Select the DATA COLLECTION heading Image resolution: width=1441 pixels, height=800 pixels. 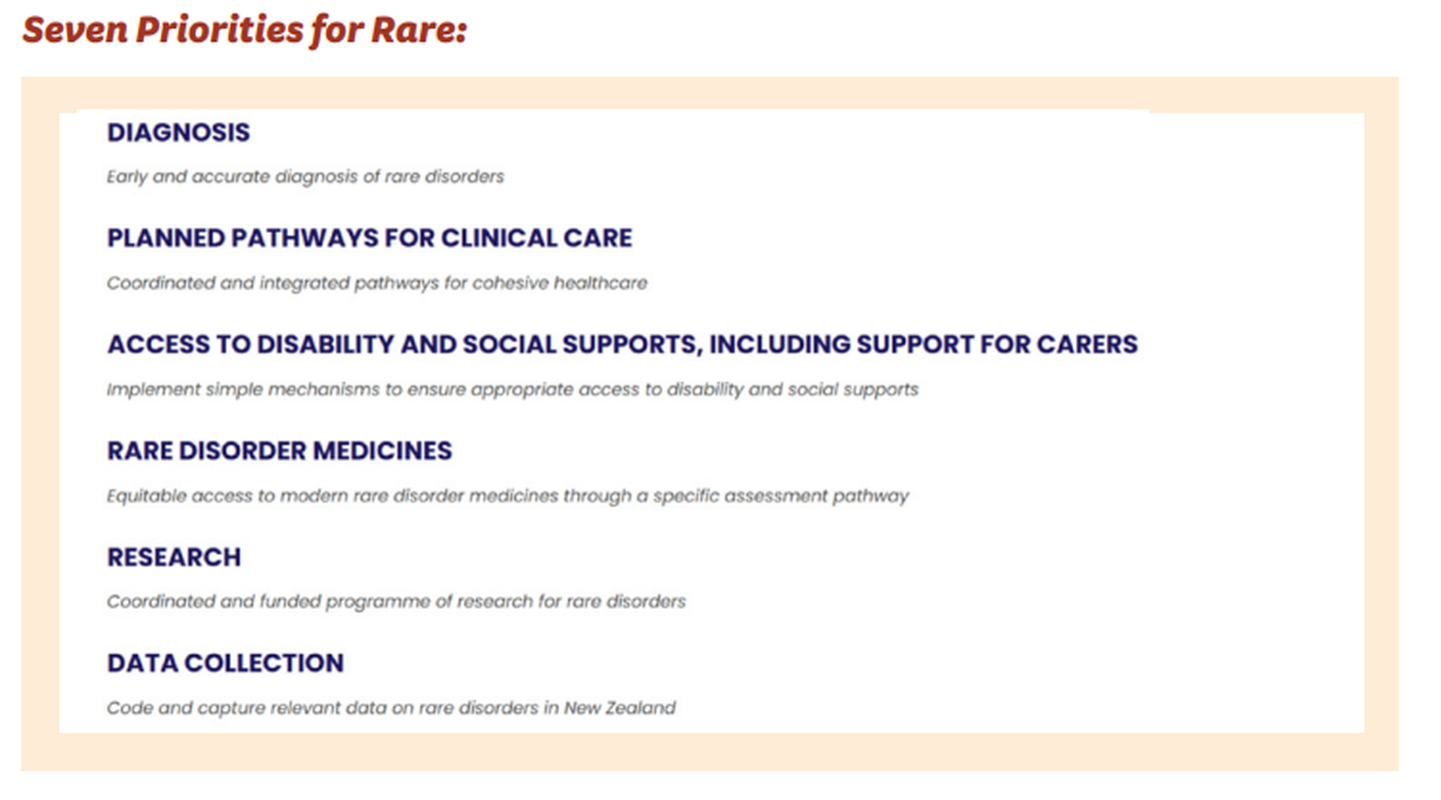point(225,663)
